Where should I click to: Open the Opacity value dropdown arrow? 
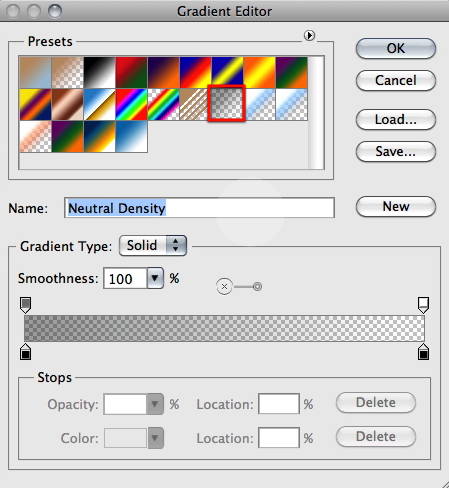point(155,404)
